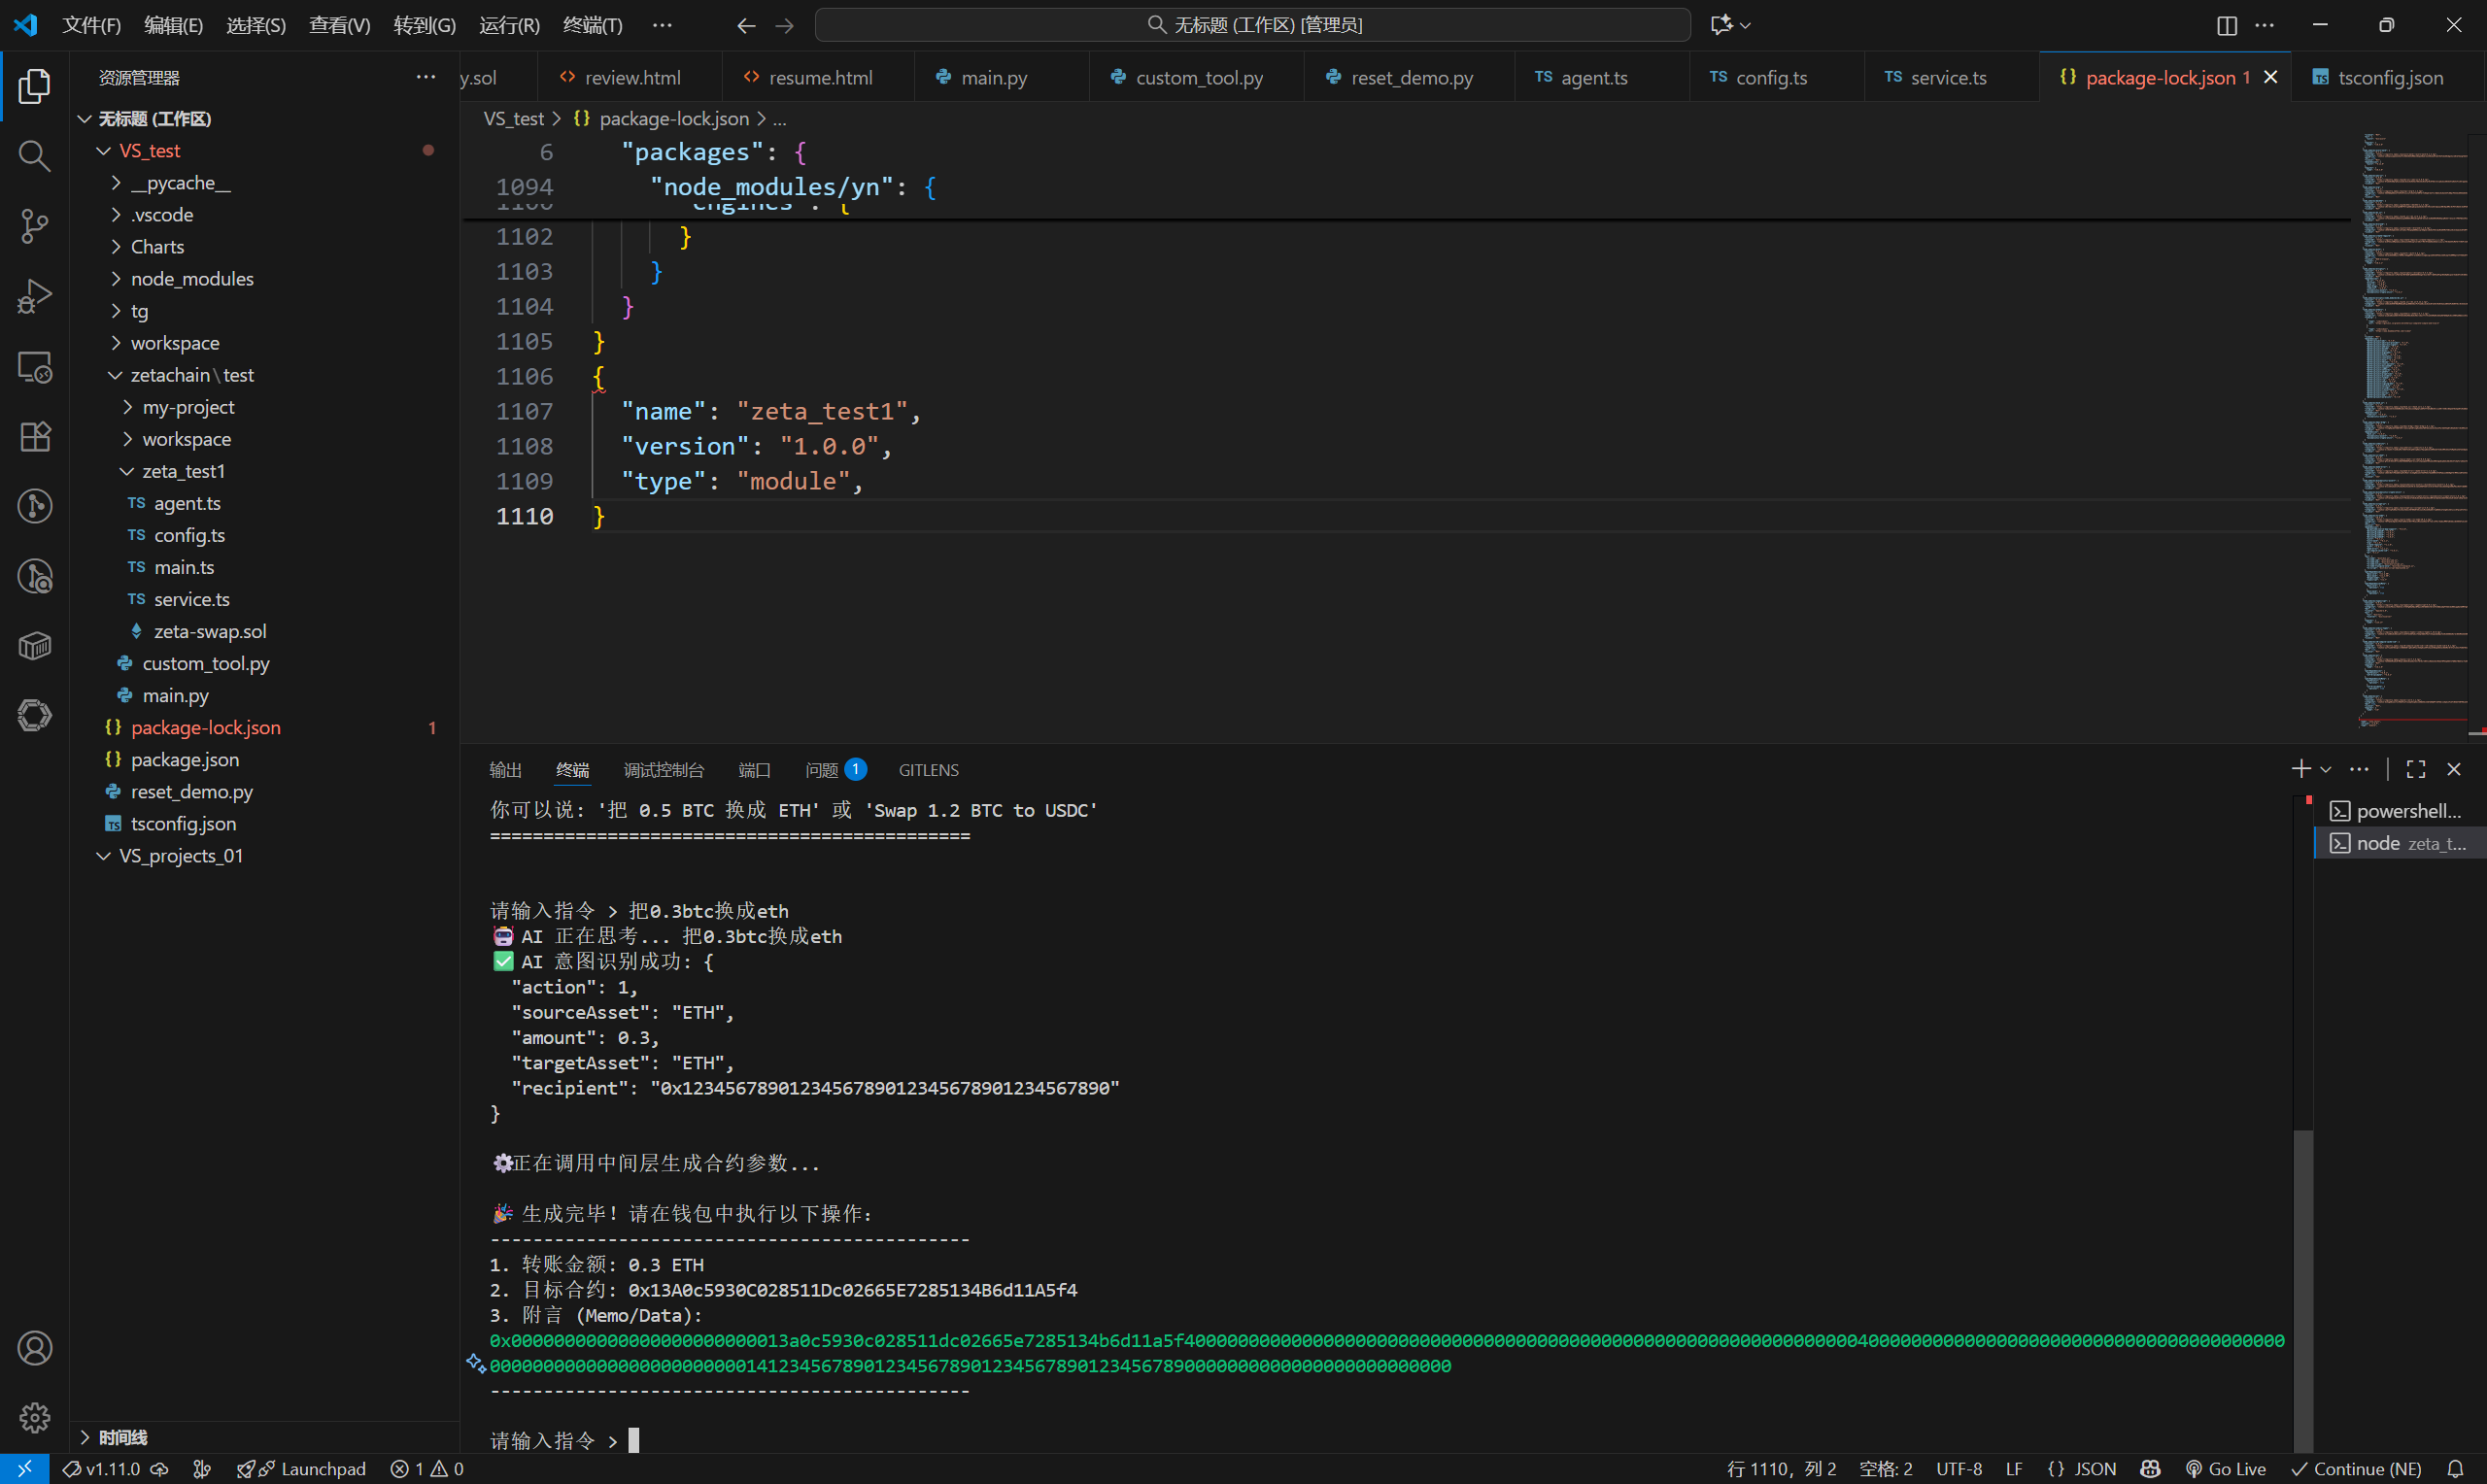Viewport: 2487px width, 1484px height.
Task: Close the package-lock.json tab
Action: click(2271, 77)
